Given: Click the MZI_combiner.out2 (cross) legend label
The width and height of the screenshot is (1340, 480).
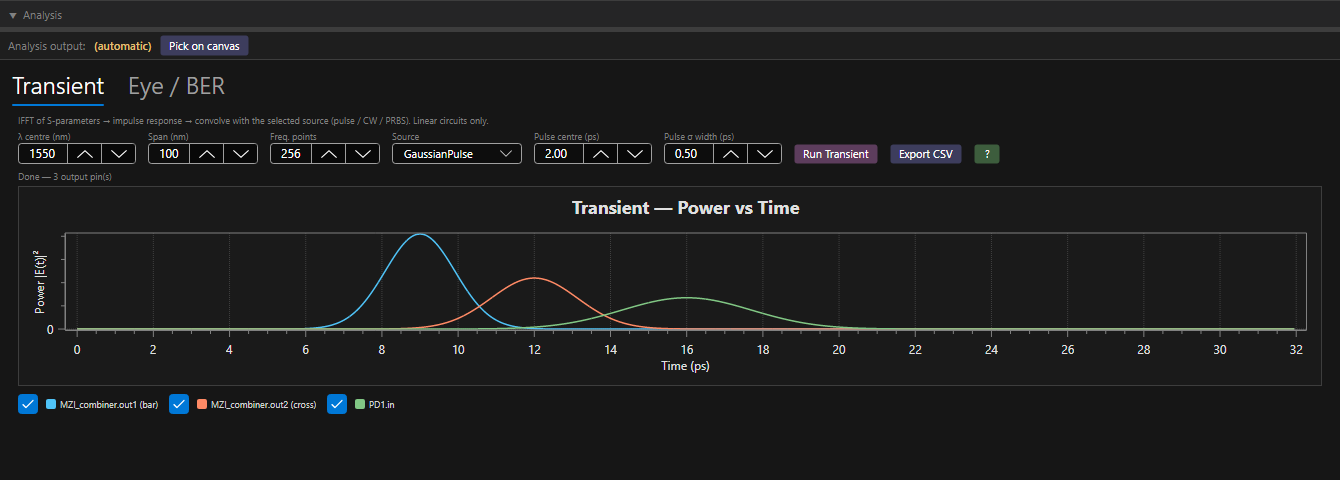Looking at the screenshot, I should (264, 404).
